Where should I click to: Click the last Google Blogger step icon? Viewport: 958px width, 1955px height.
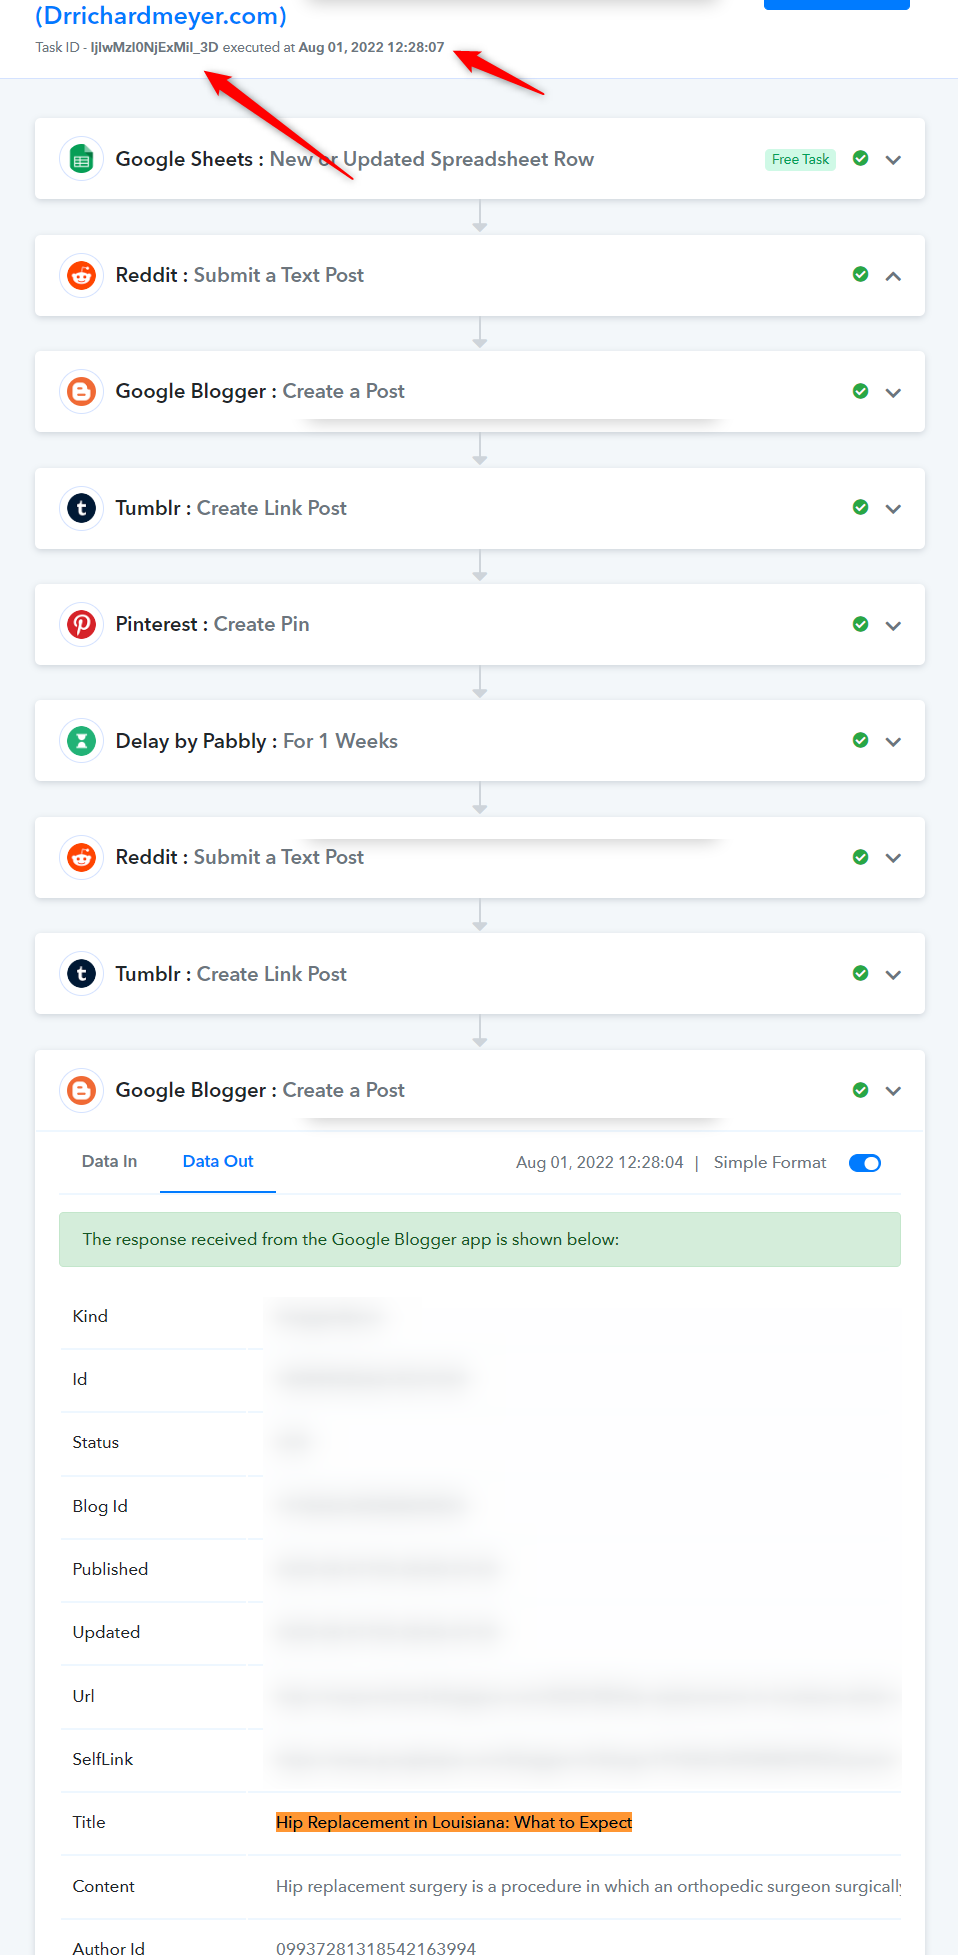pos(82,1090)
